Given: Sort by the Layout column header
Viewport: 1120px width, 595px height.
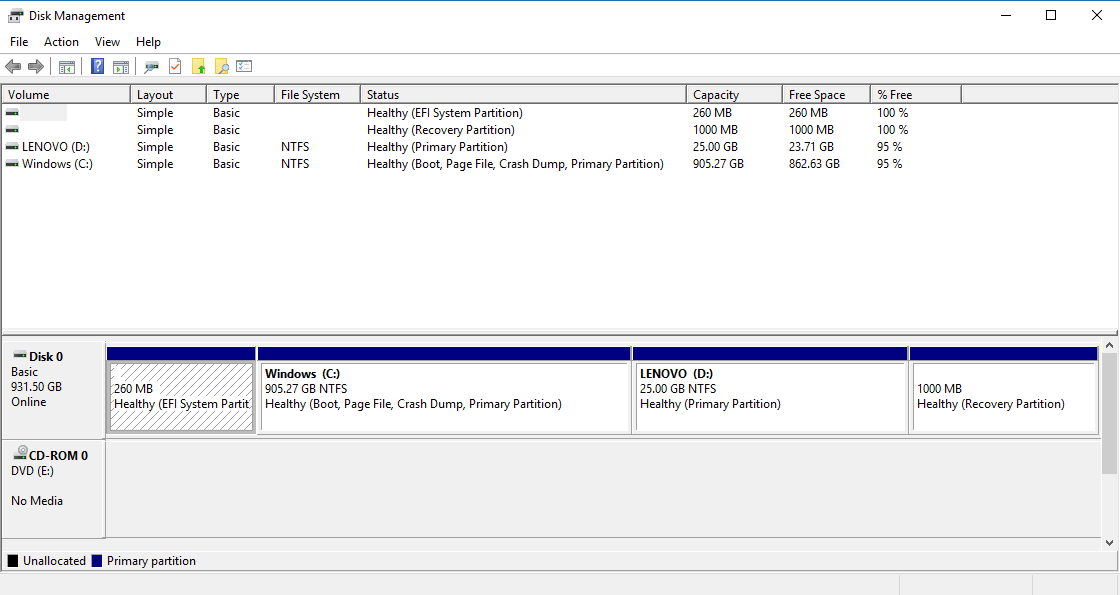Looking at the screenshot, I should point(169,94).
